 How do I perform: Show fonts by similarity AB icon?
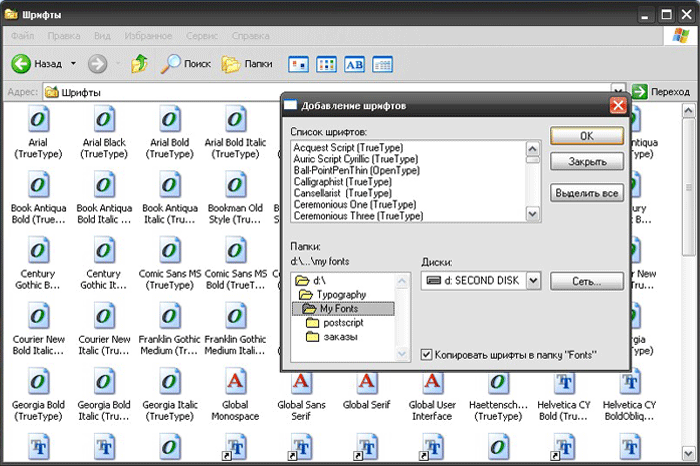coord(354,64)
